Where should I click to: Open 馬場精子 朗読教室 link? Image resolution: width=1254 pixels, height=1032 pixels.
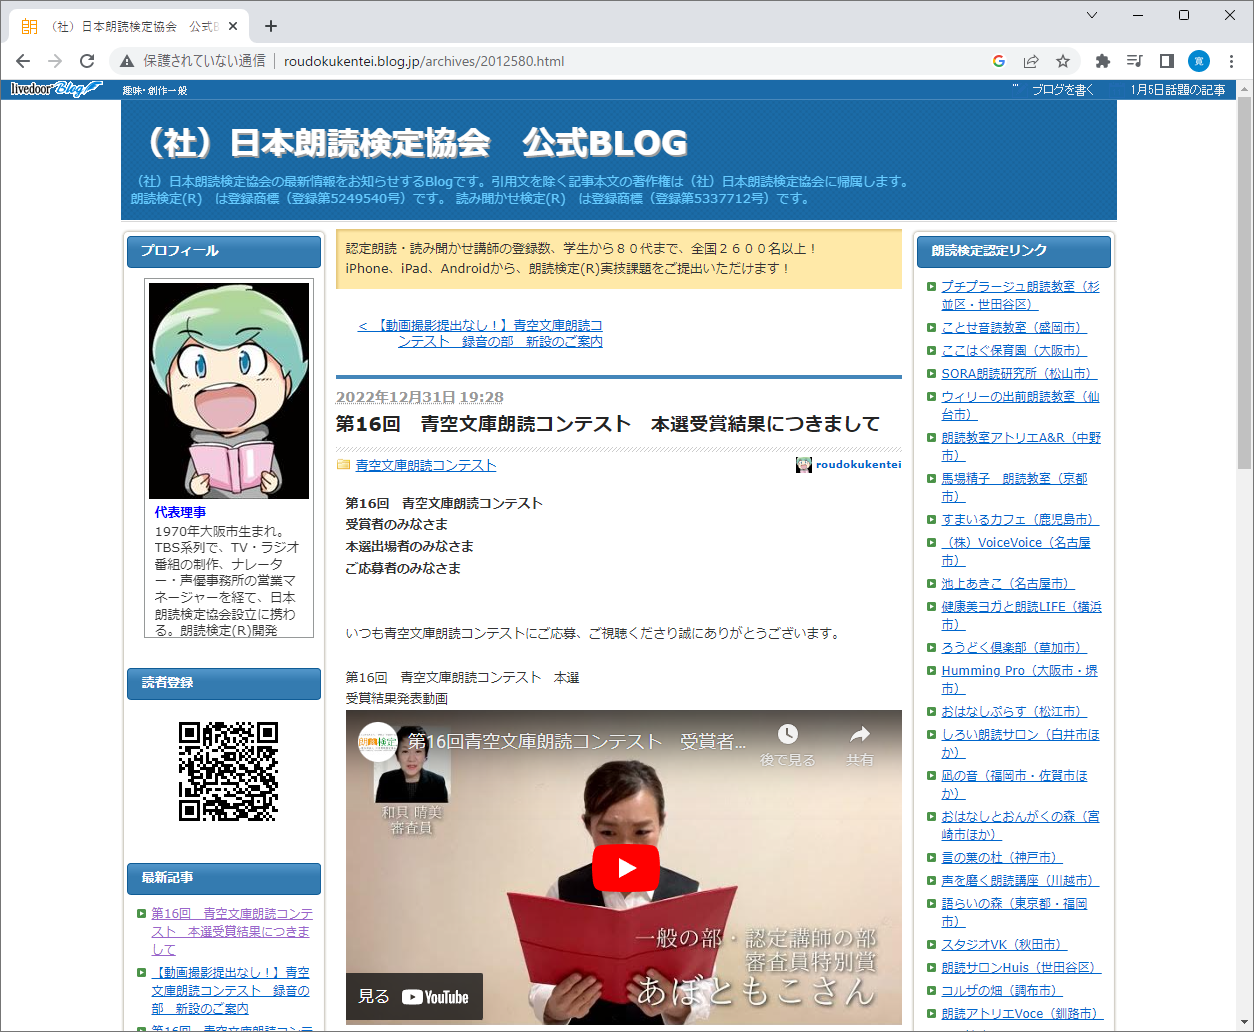click(x=1014, y=487)
